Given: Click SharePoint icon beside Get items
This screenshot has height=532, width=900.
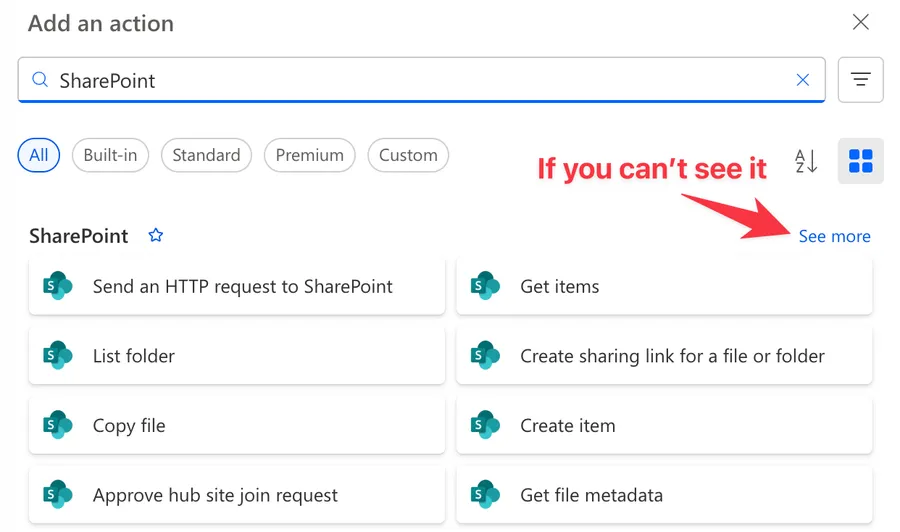Looking at the screenshot, I should tap(485, 286).
